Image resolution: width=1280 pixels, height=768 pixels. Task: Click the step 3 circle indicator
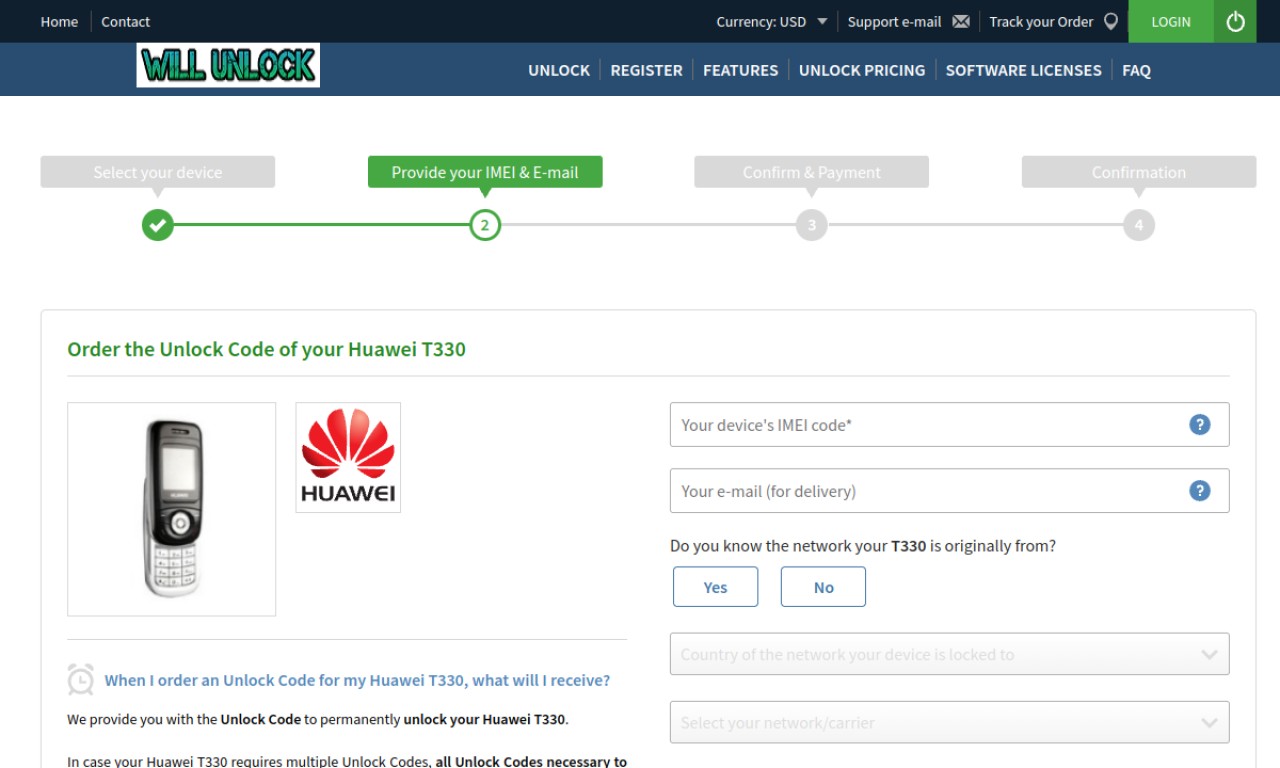tap(811, 225)
